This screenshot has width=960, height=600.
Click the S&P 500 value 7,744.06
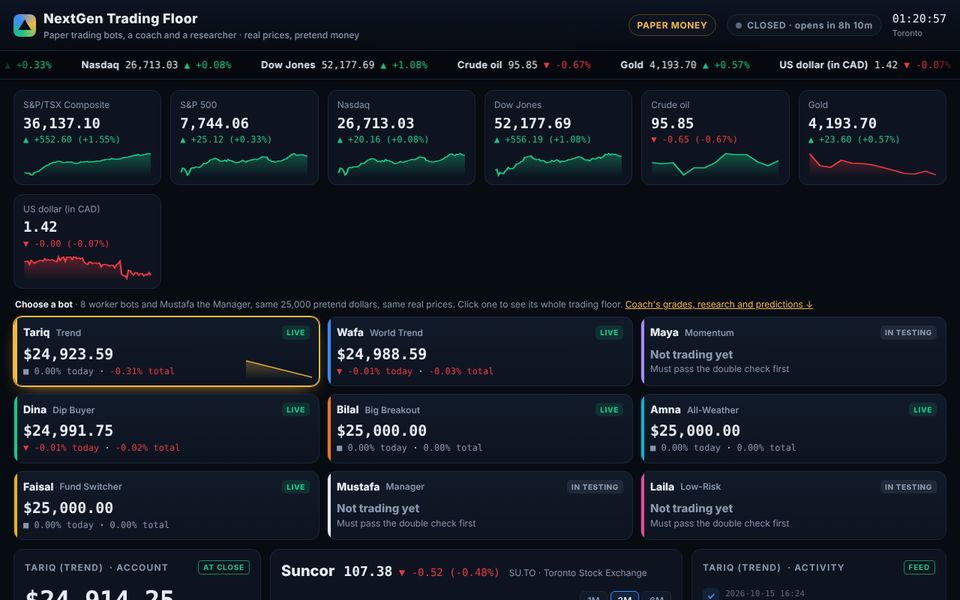pos(214,123)
